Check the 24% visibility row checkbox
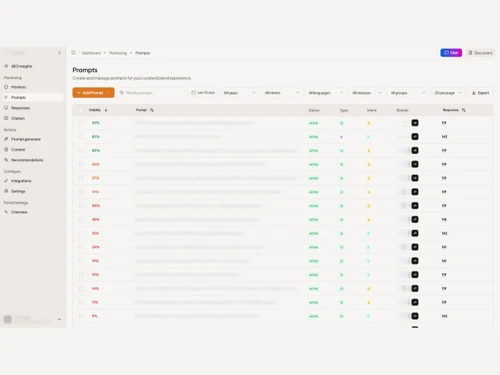 81,247
